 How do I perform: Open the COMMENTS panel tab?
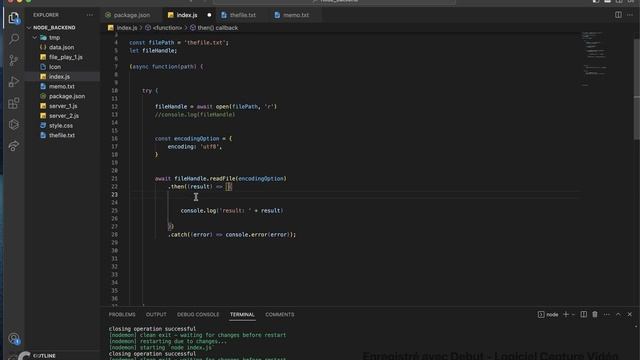pos(280,314)
